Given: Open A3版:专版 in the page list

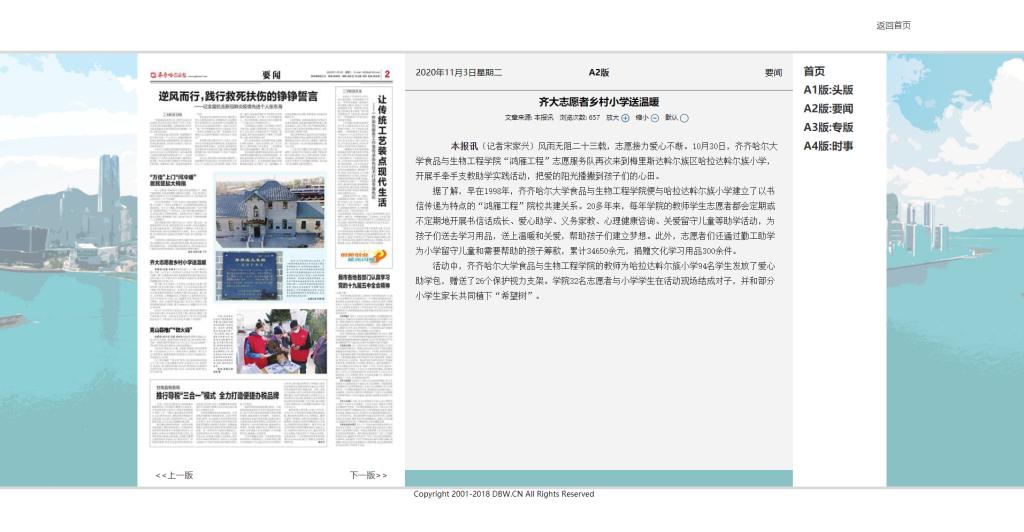Looking at the screenshot, I should (x=828, y=127).
